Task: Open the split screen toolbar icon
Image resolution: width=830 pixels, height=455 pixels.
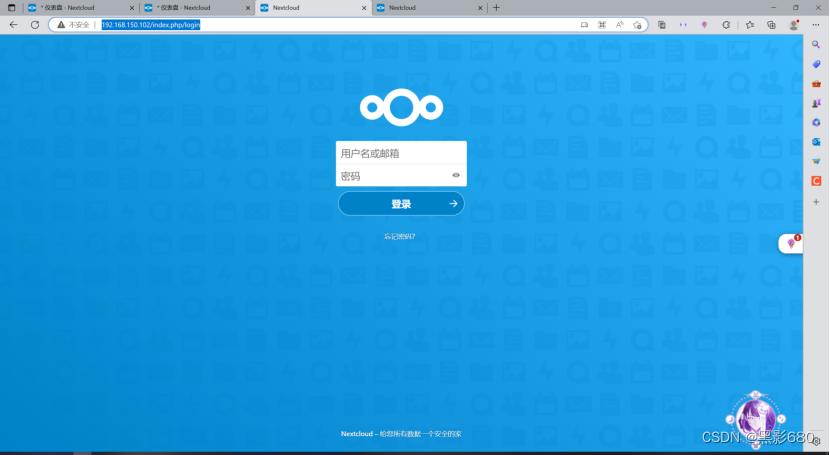Action: click(662, 25)
